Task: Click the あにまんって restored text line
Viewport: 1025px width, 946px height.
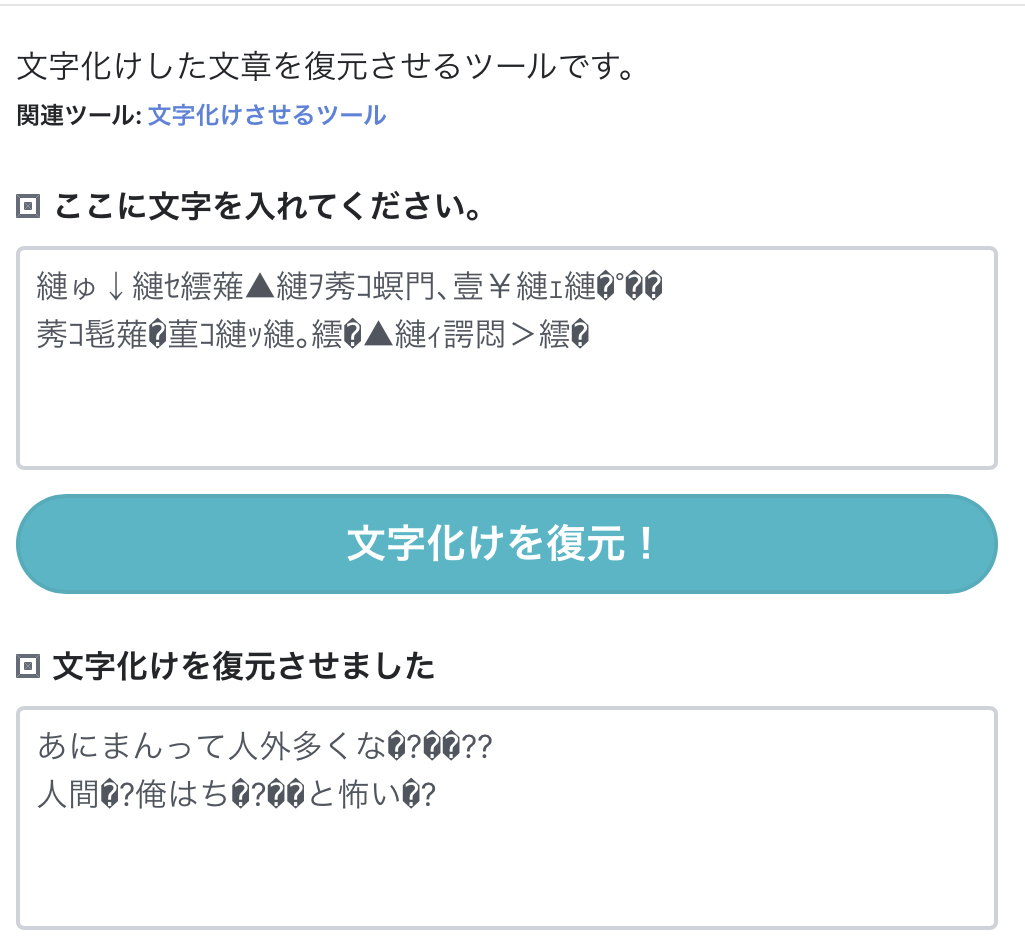Action: (264, 746)
